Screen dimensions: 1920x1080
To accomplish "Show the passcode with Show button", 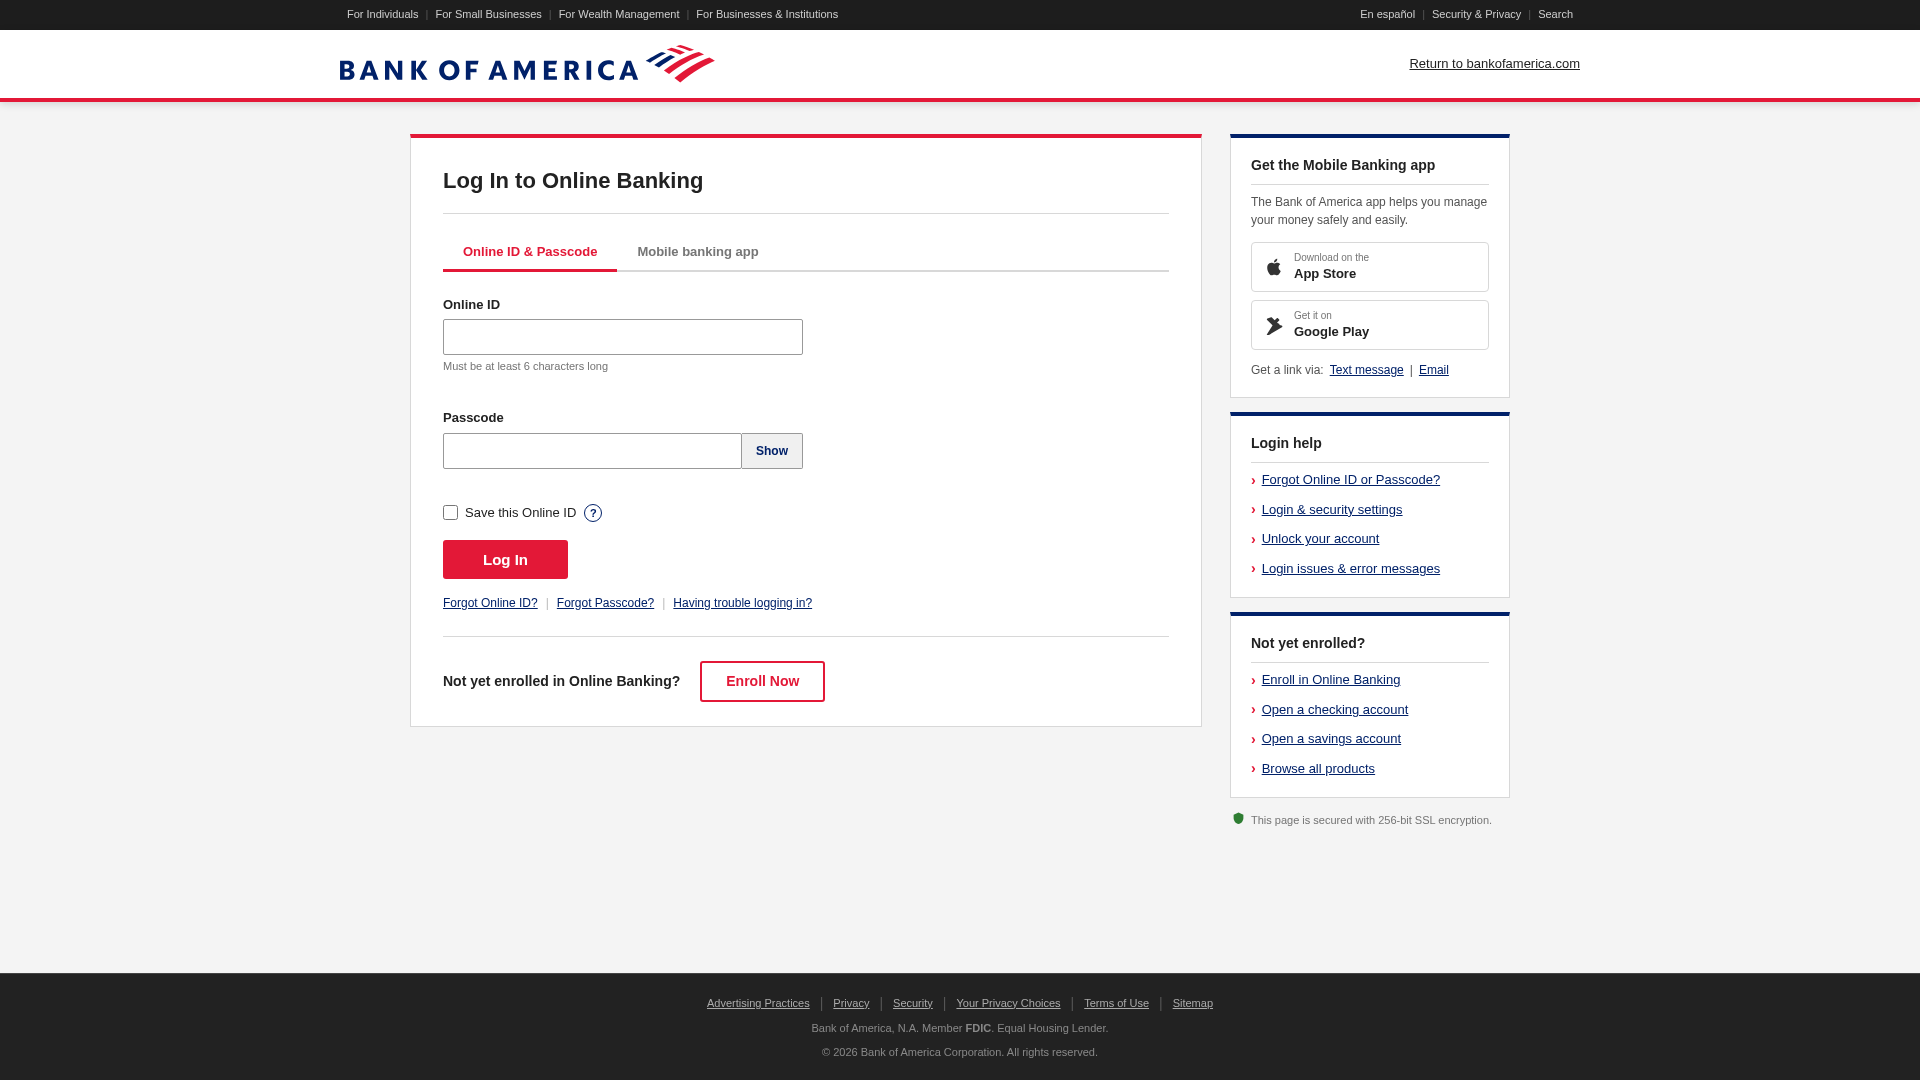I will click(772, 451).
